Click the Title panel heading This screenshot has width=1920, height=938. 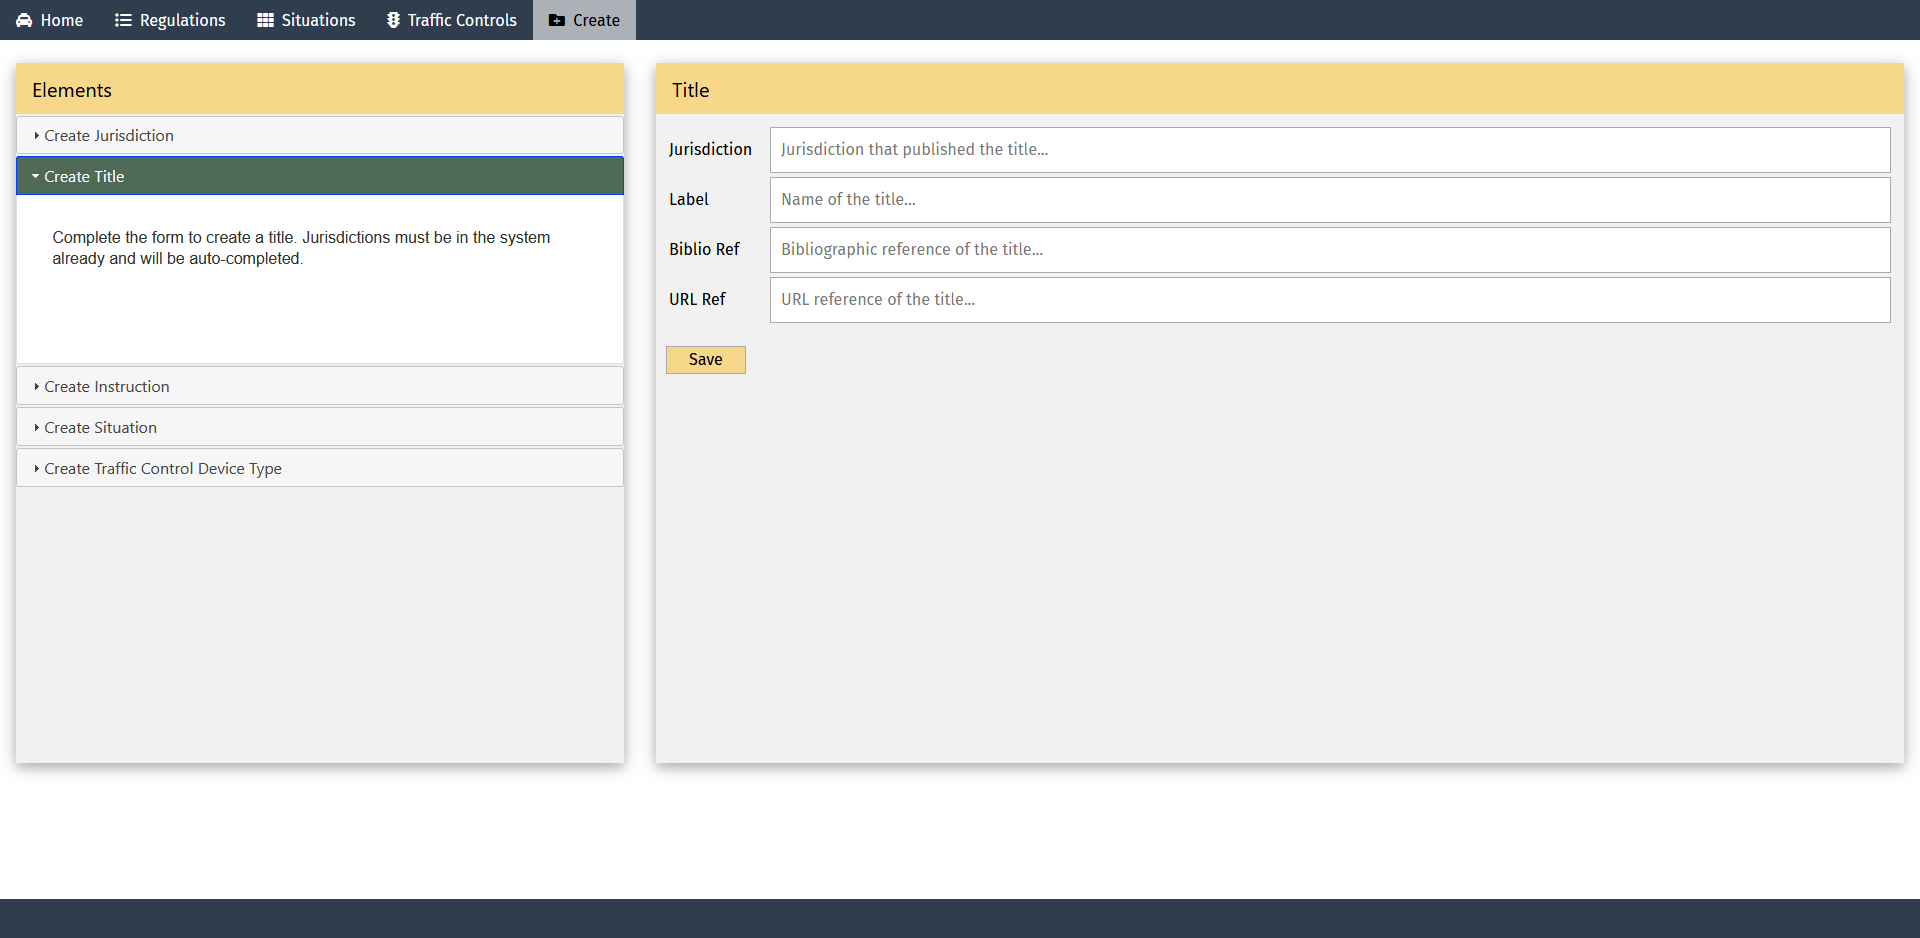[x=690, y=90]
